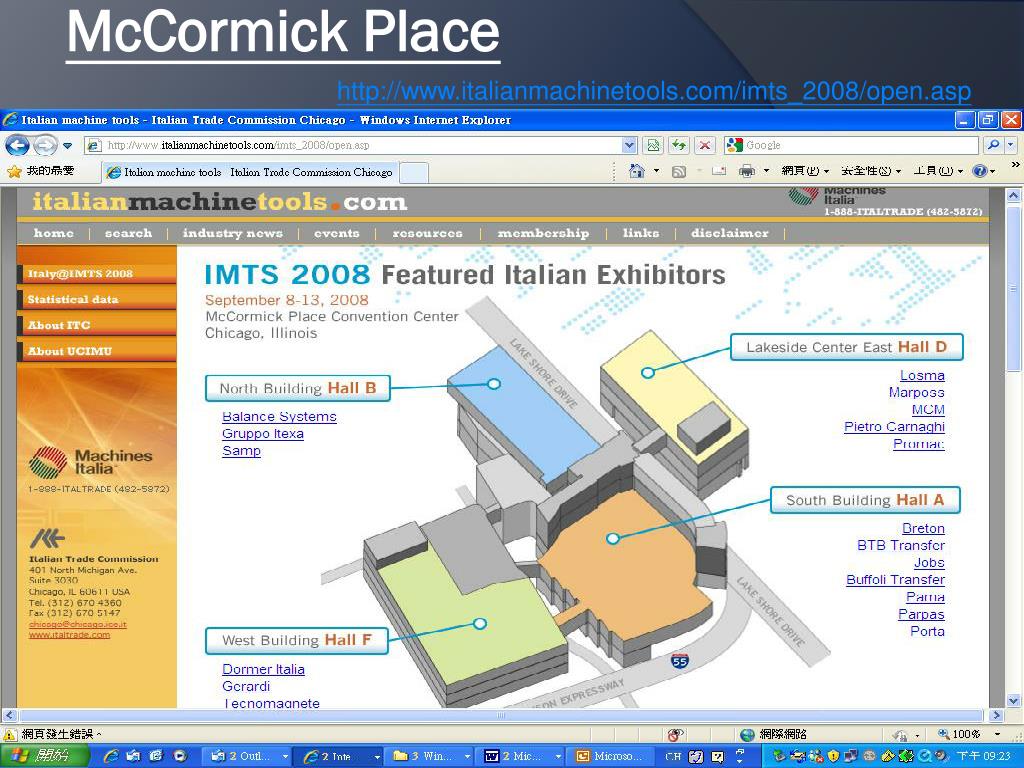This screenshot has width=1024, height=768.
Task: Click the taskbar clock showing 09:23
Action: (983, 756)
